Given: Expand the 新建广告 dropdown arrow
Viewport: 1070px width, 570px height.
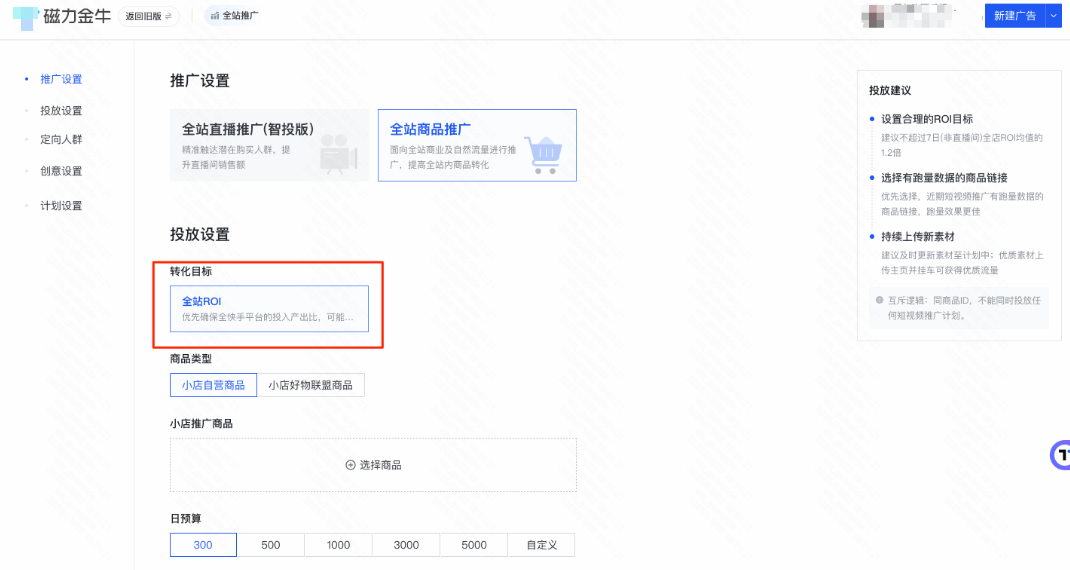Looking at the screenshot, I should tap(1054, 16).
